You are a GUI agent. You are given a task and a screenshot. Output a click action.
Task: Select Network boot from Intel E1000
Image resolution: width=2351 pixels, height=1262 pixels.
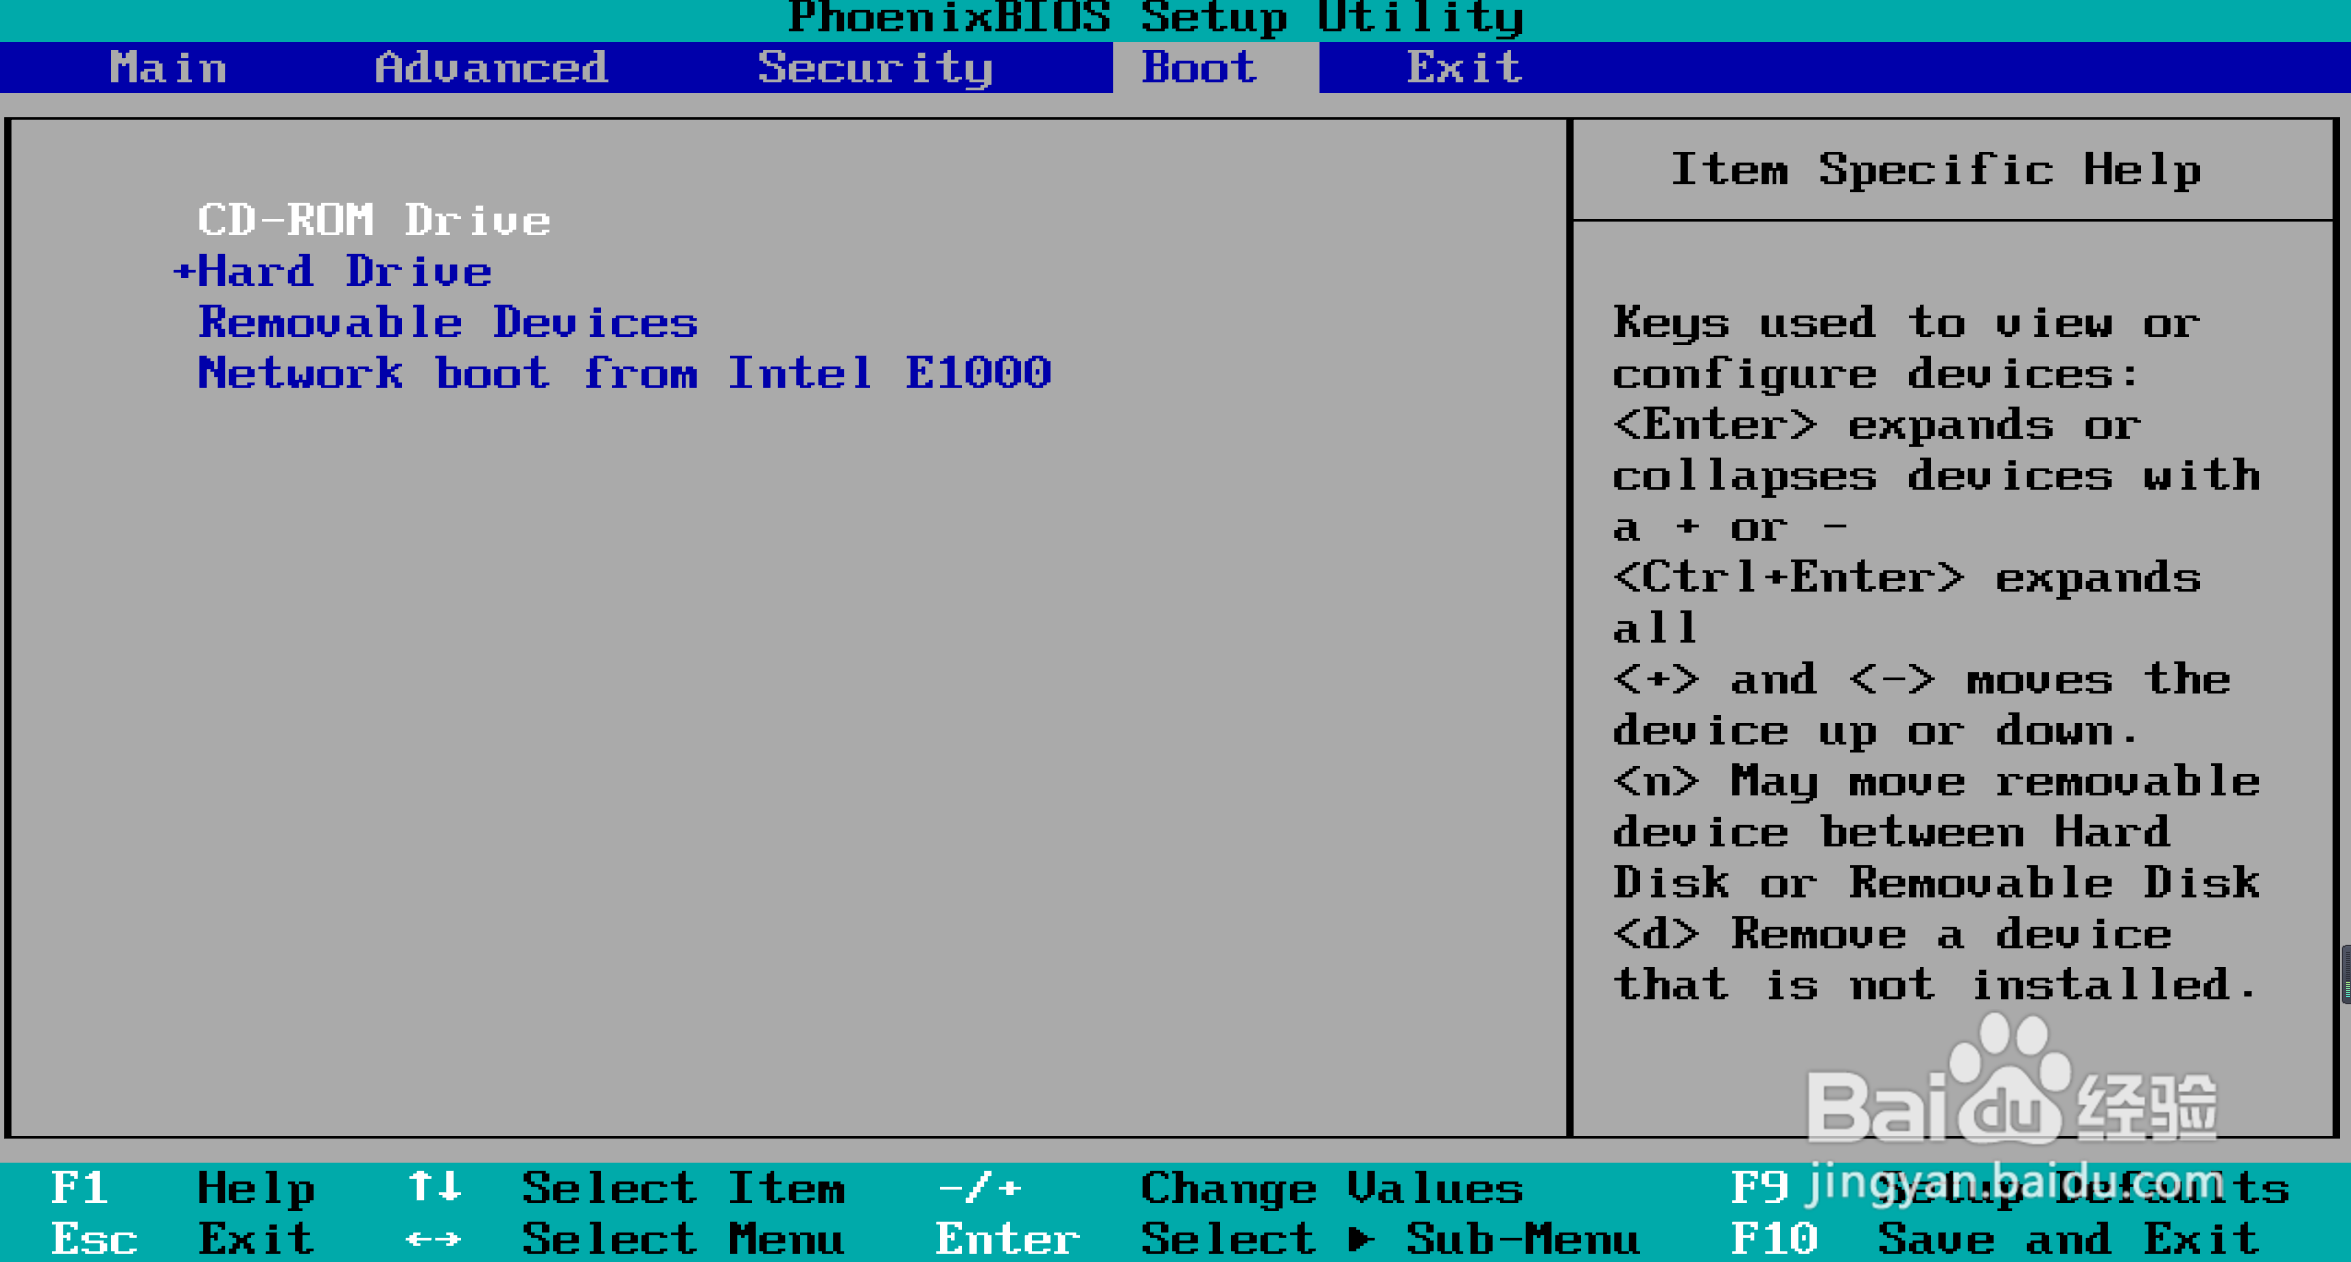[624, 374]
